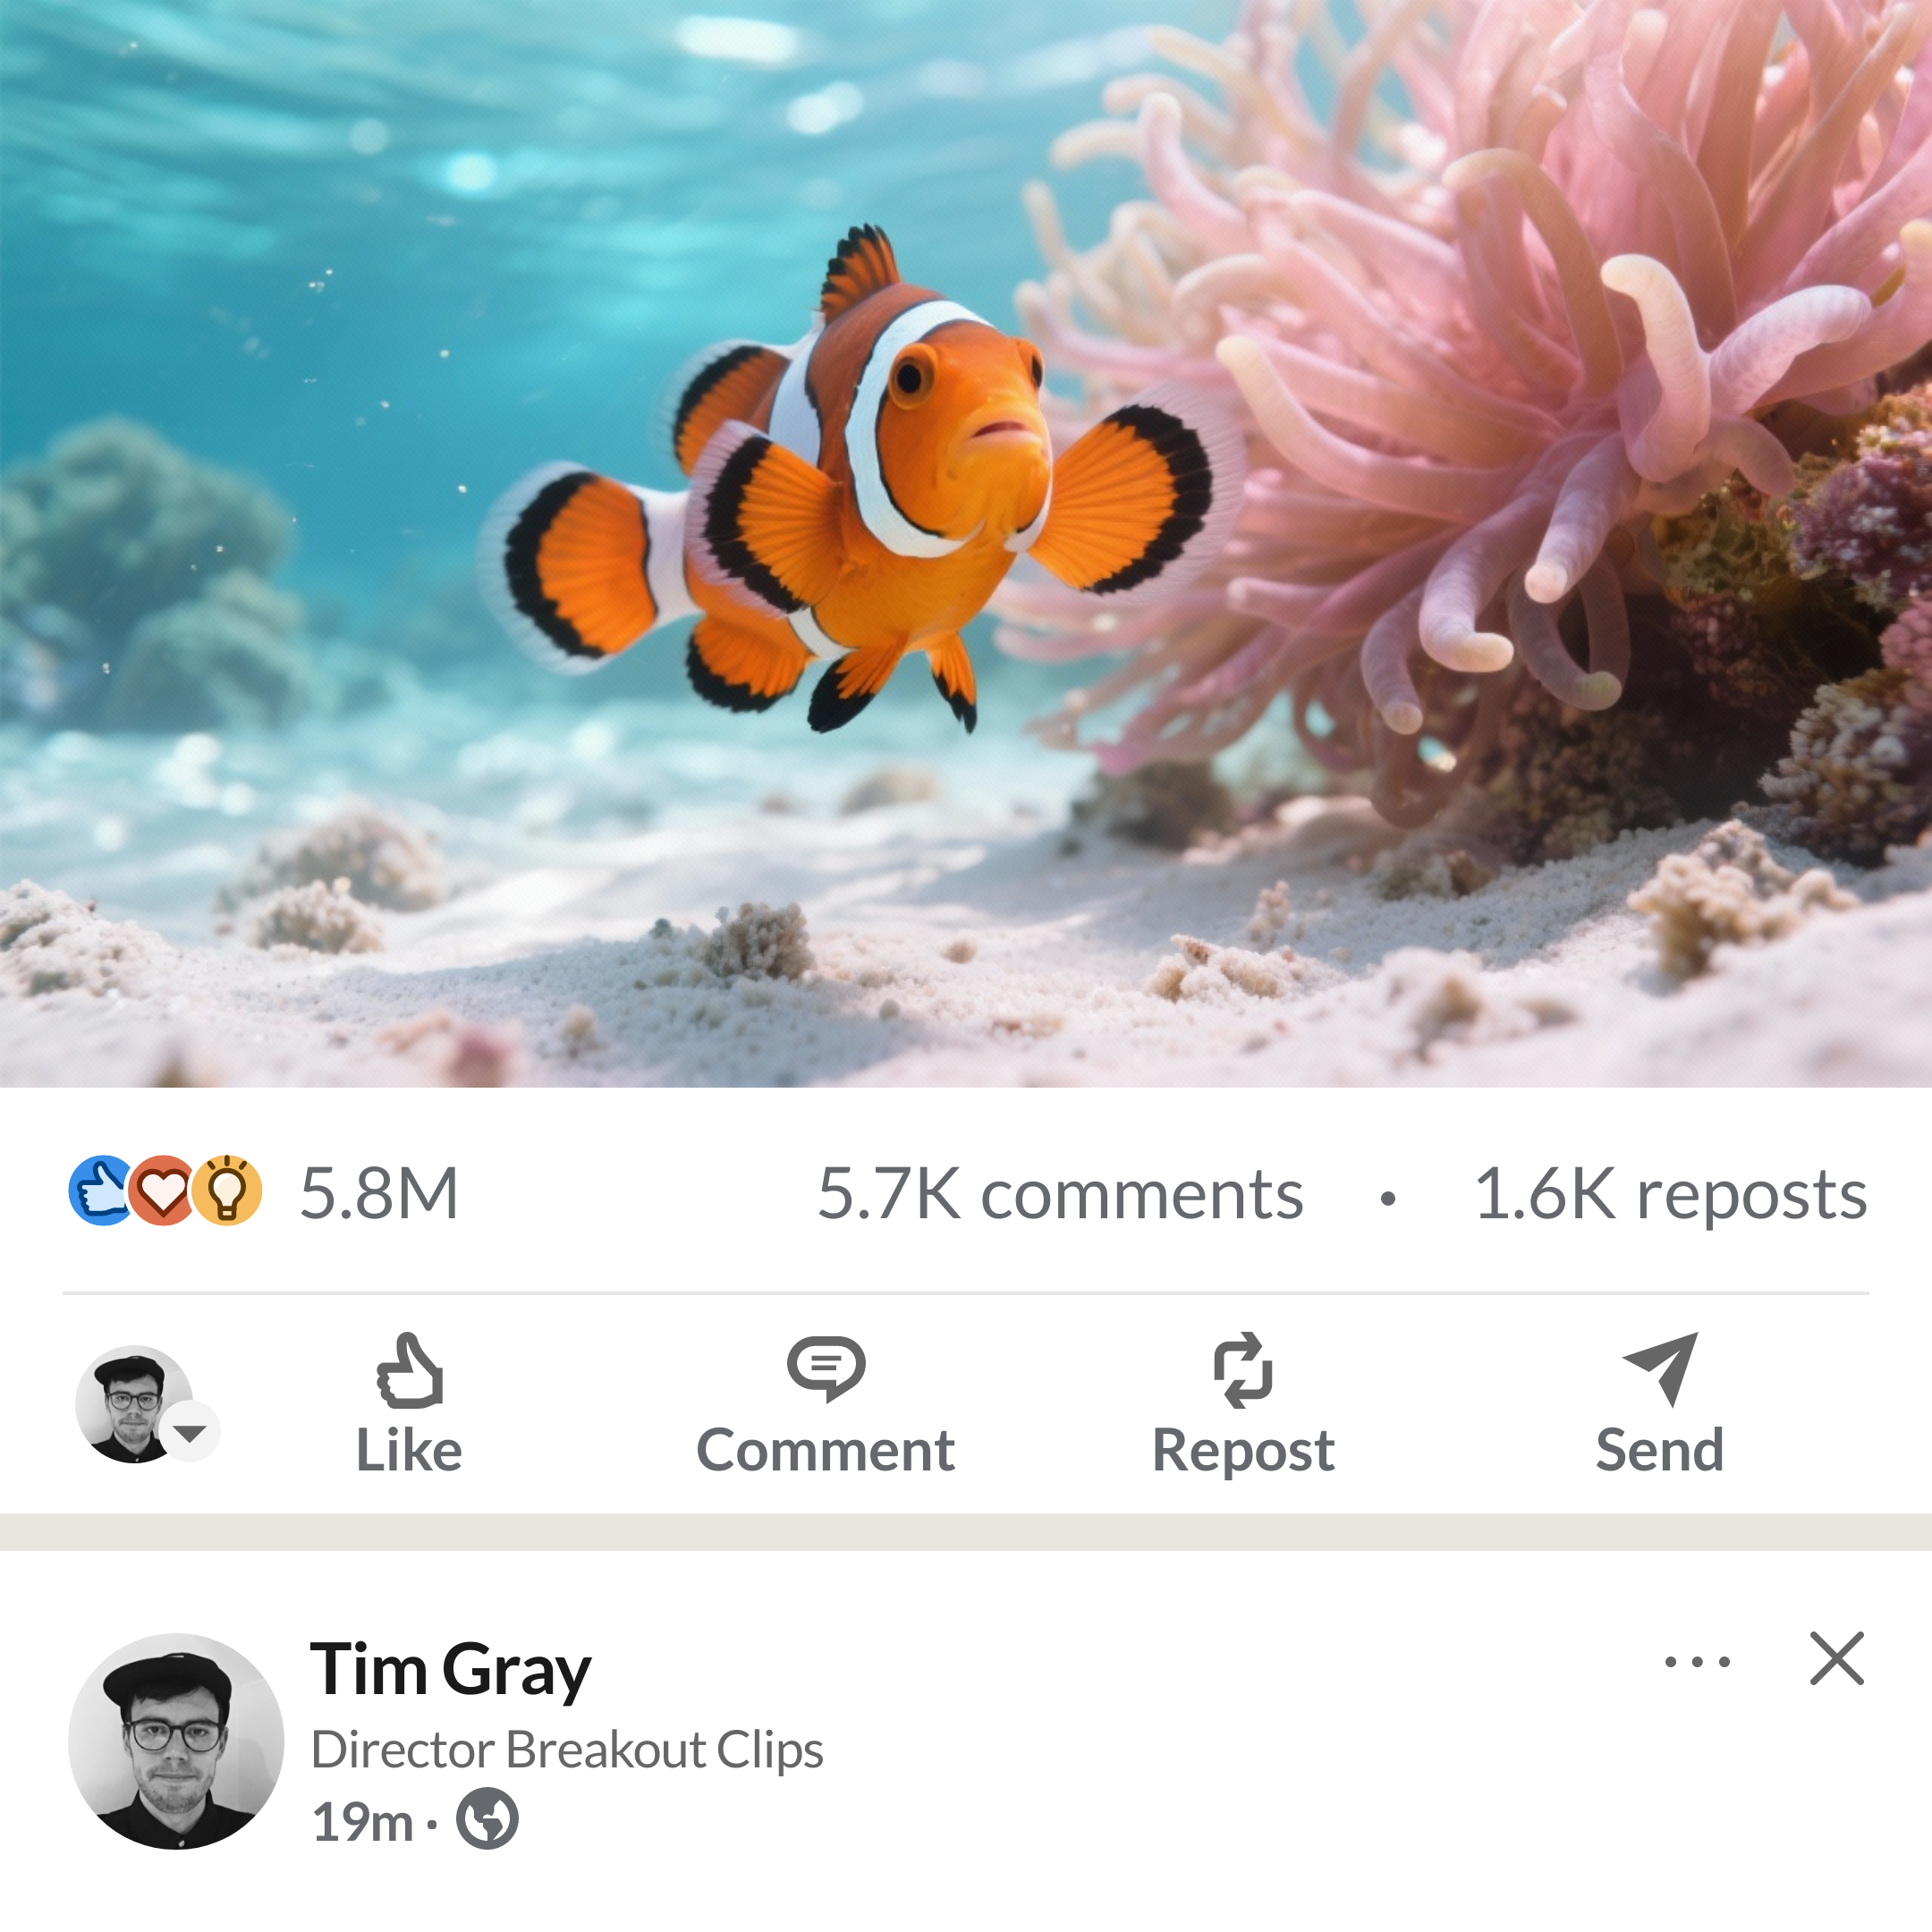Tap the Comment speech bubble icon
This screenshot has width=1932, height=1932.
(825, 1368)
